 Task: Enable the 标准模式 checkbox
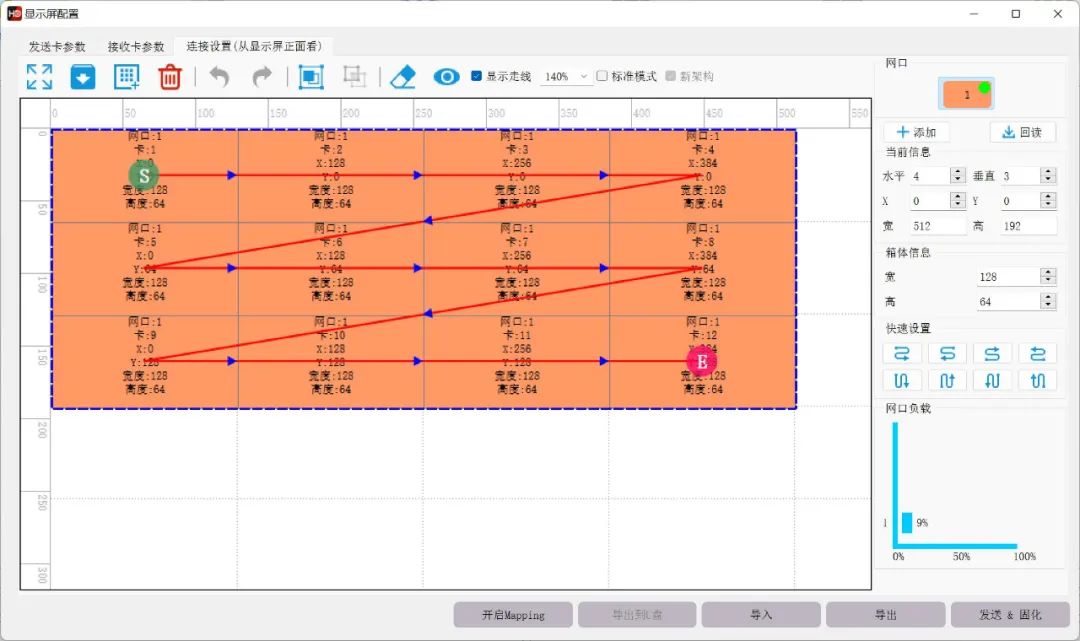tap(602, 76)
